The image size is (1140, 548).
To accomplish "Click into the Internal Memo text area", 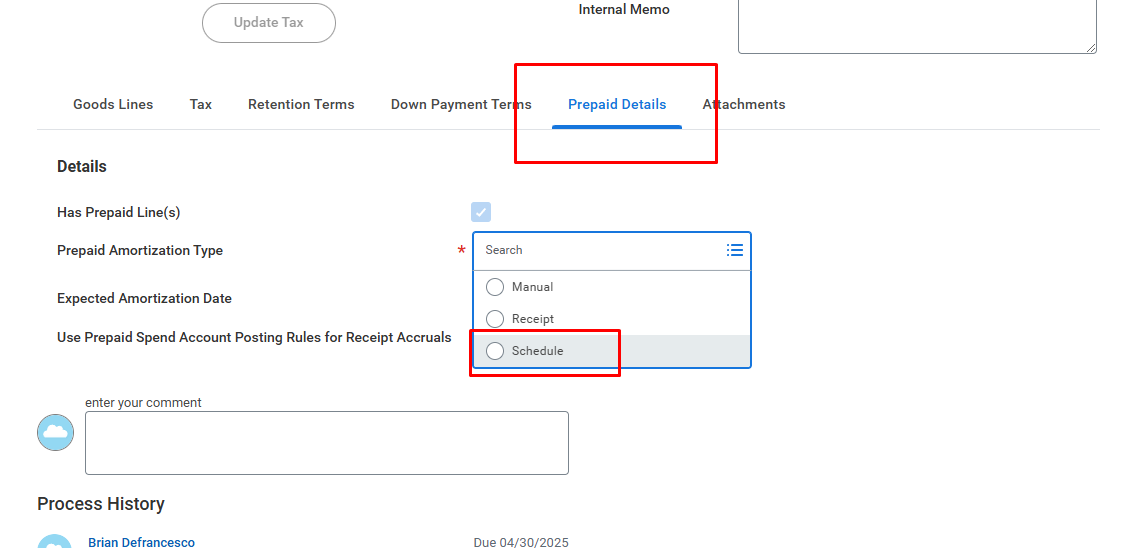I will tap(916, 25).
